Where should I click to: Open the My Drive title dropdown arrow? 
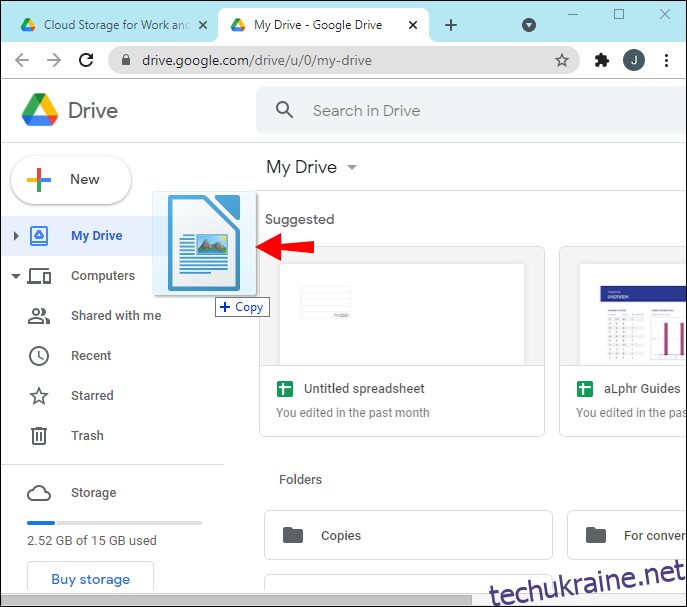352,167
